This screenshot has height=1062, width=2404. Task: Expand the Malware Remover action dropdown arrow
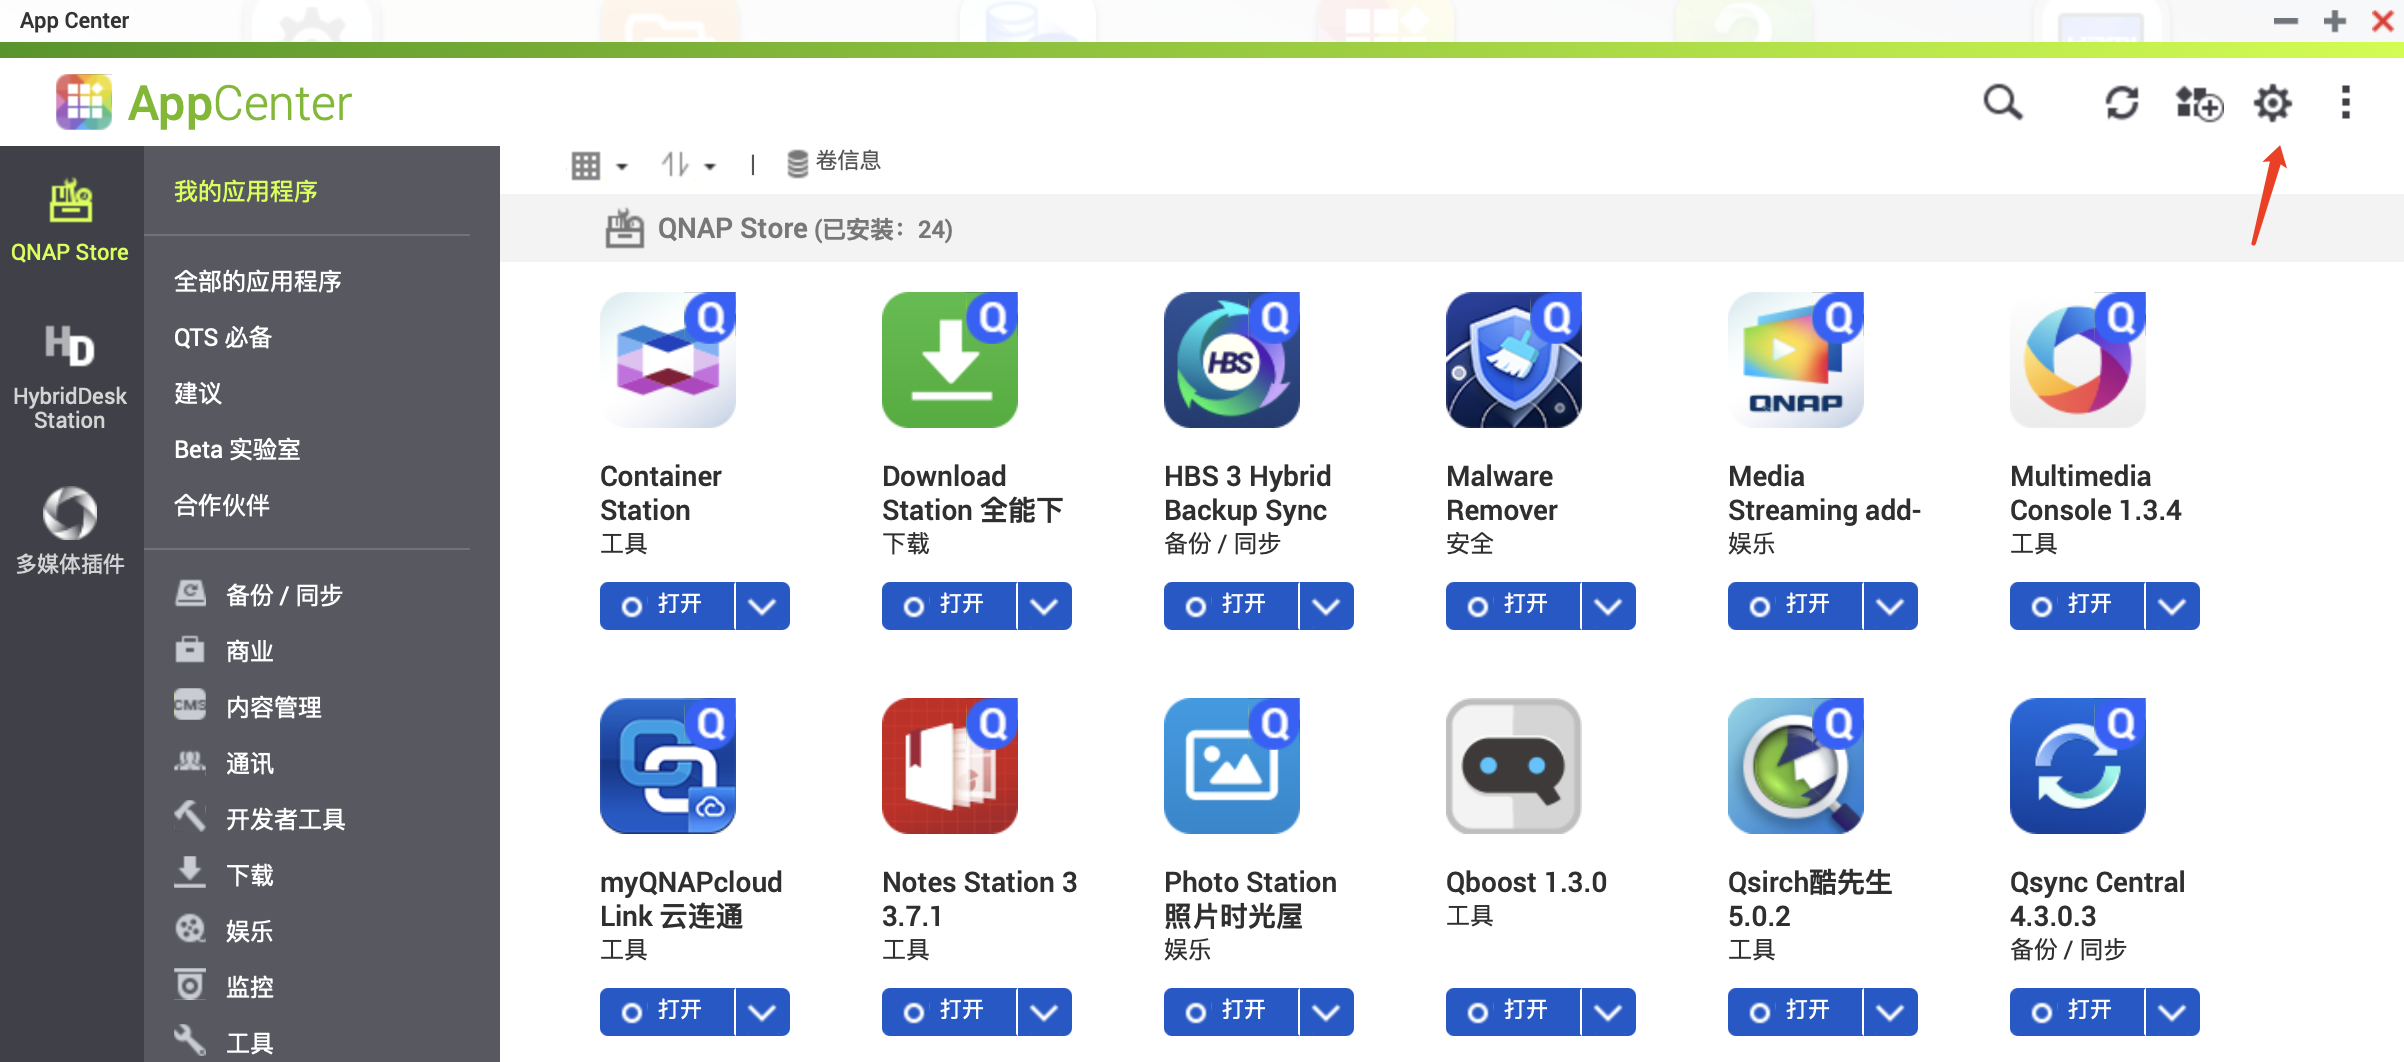point(1608,606)
